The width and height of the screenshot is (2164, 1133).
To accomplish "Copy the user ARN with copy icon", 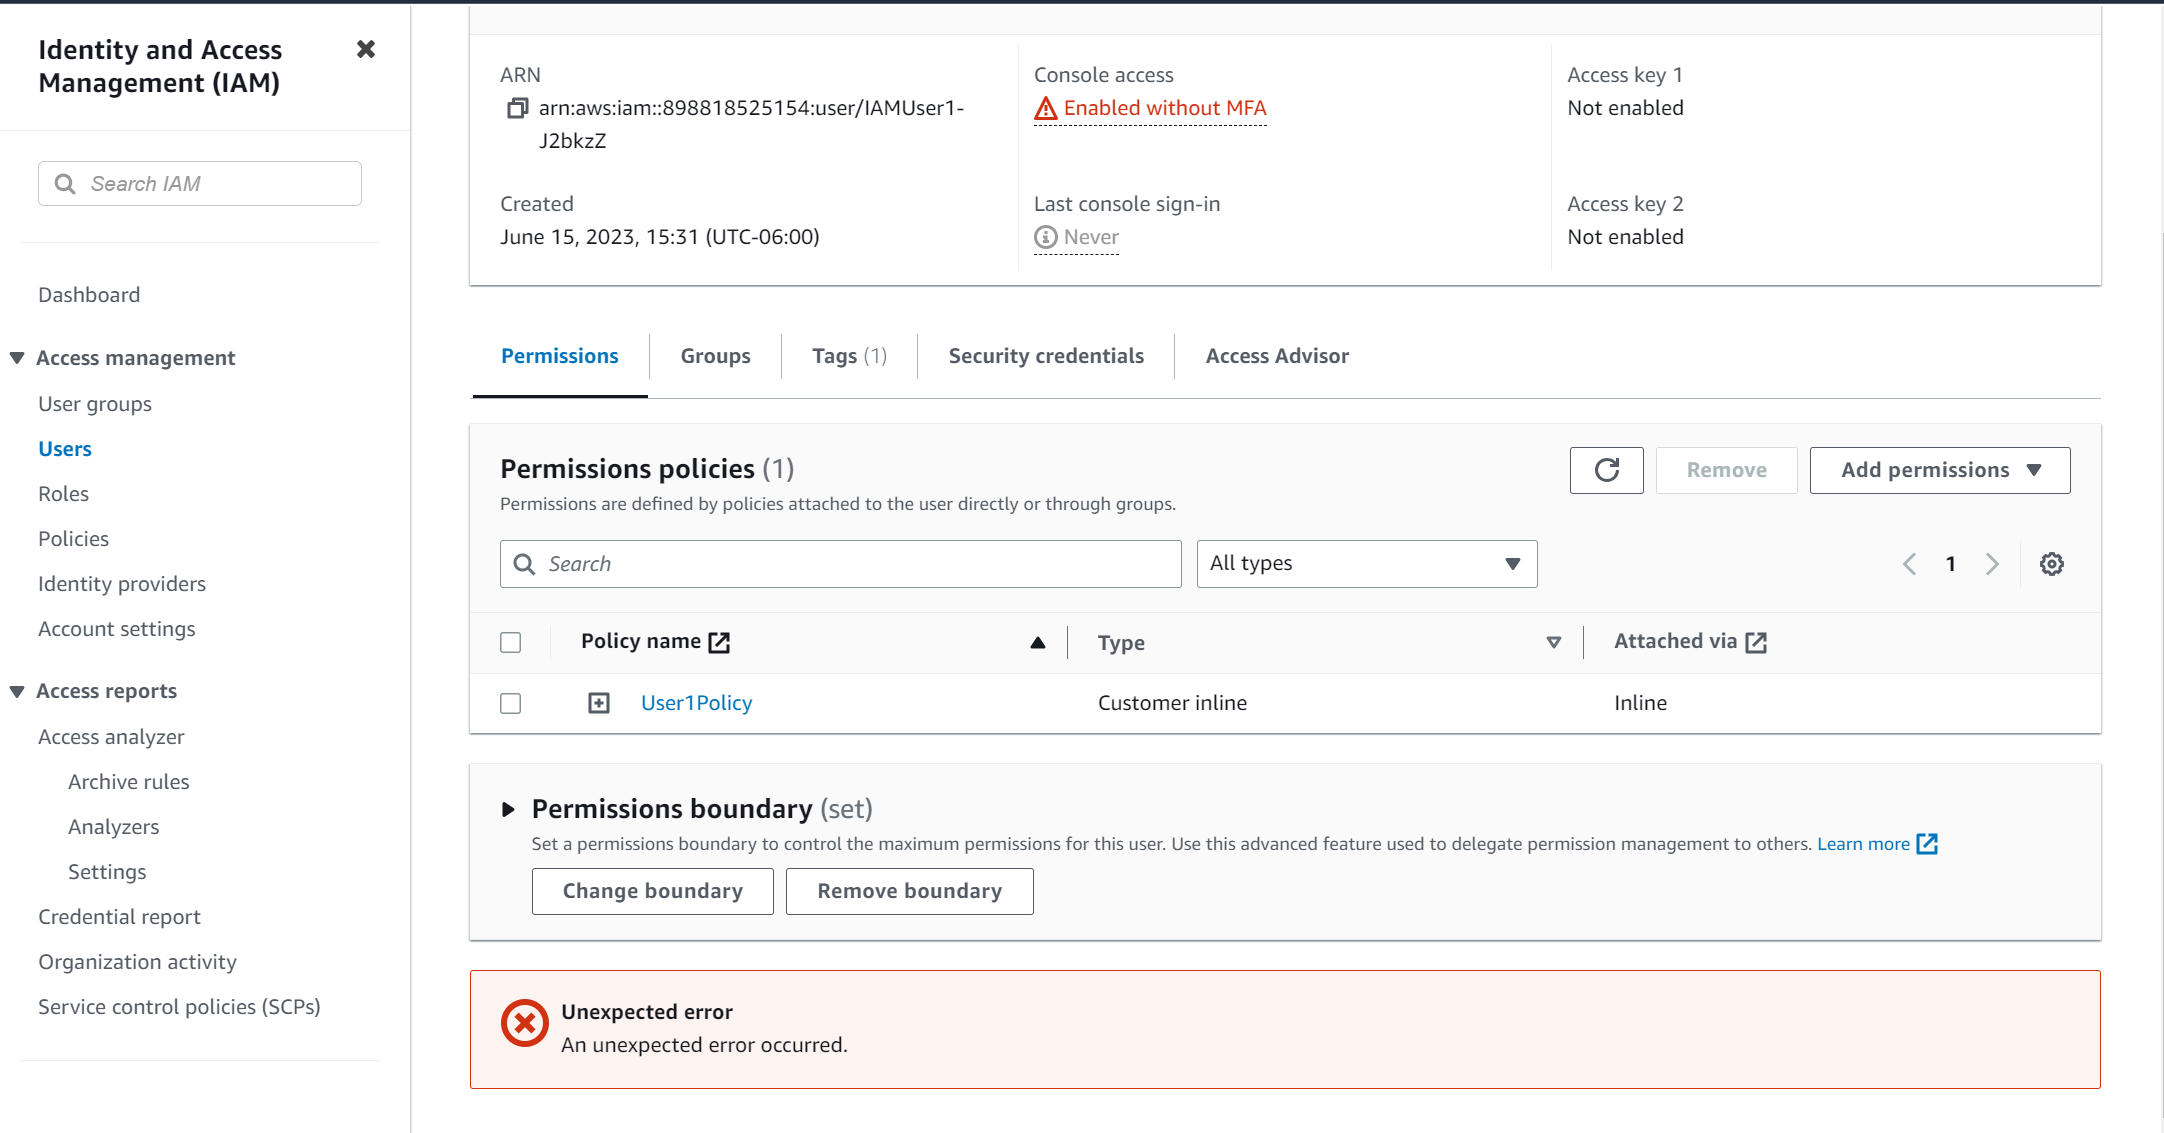I will (517, 108).
